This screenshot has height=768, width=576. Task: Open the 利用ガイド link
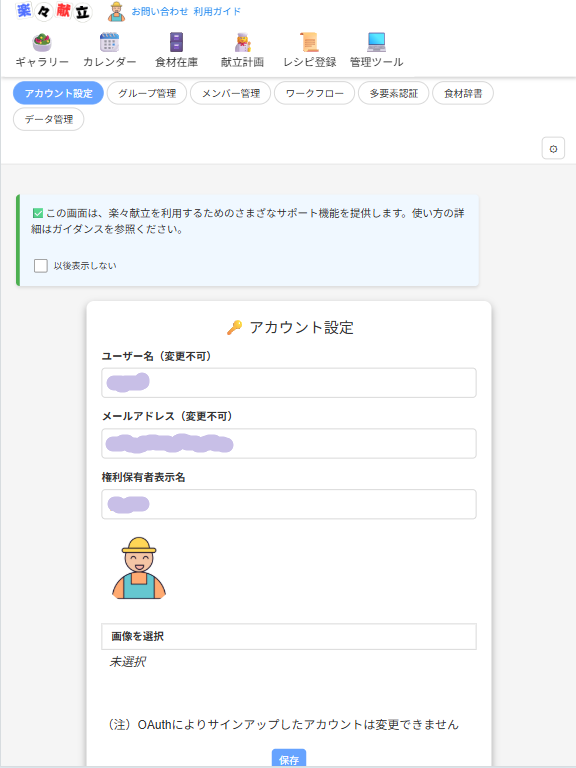(x=217, y=11)
